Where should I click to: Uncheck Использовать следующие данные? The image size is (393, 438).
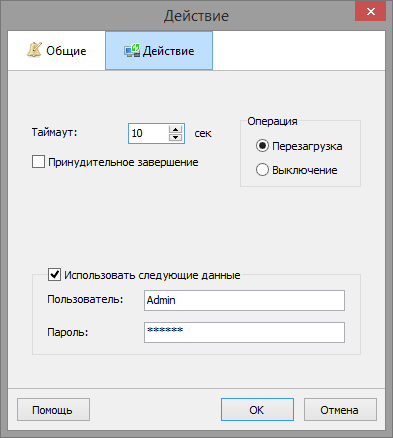point(54,275)
